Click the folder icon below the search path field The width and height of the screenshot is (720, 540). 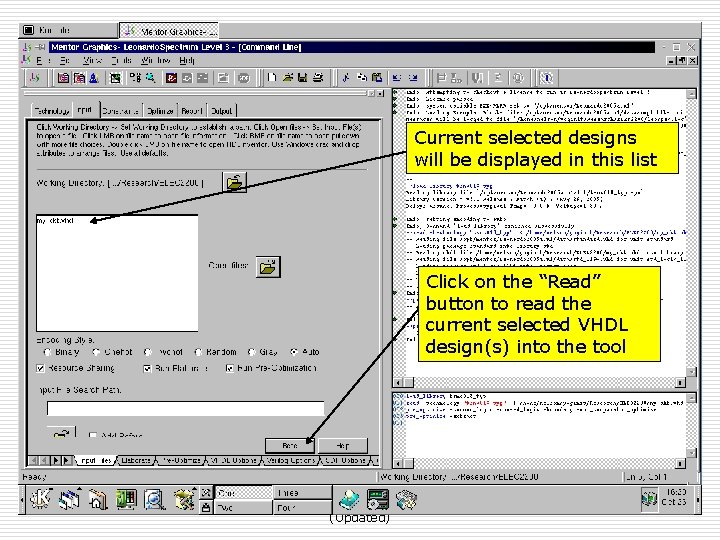point(61,432)
